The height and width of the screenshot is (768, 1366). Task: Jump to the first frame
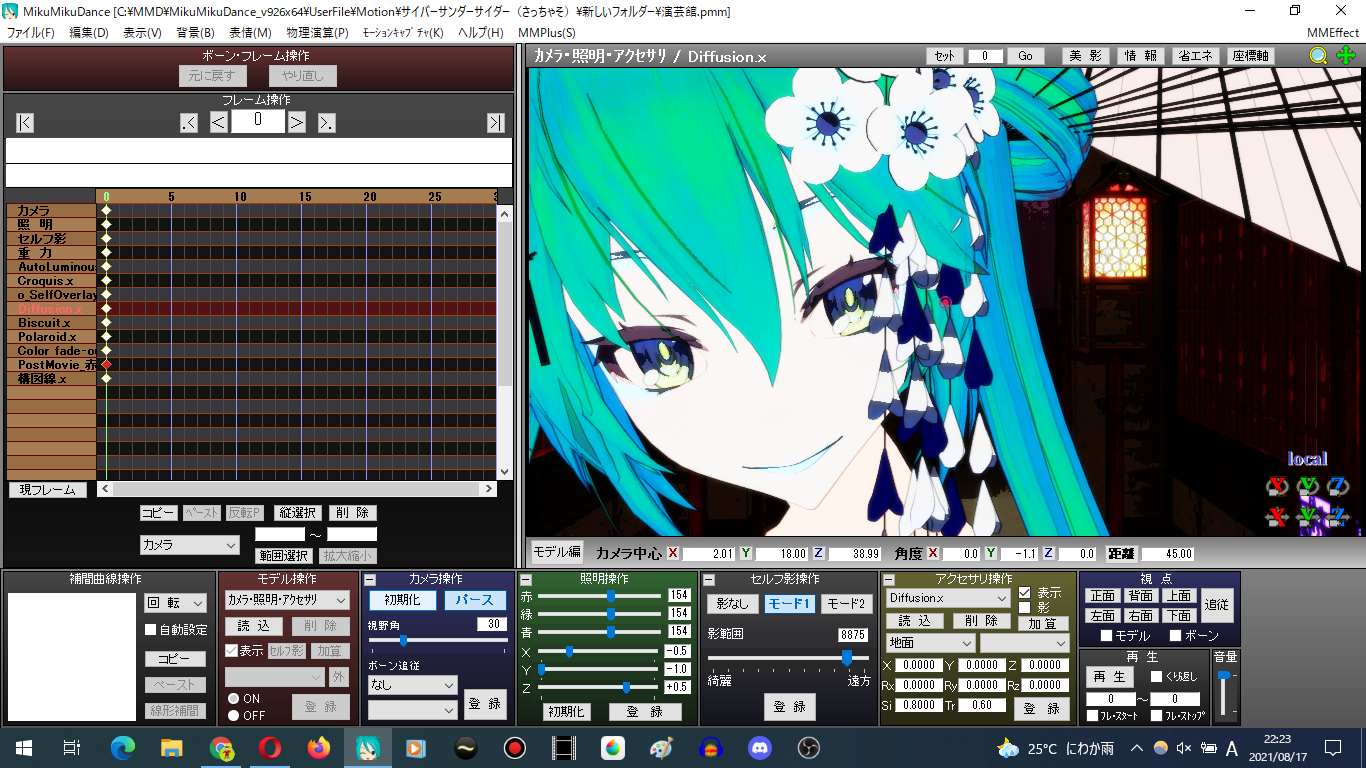(x=25, y=122)
